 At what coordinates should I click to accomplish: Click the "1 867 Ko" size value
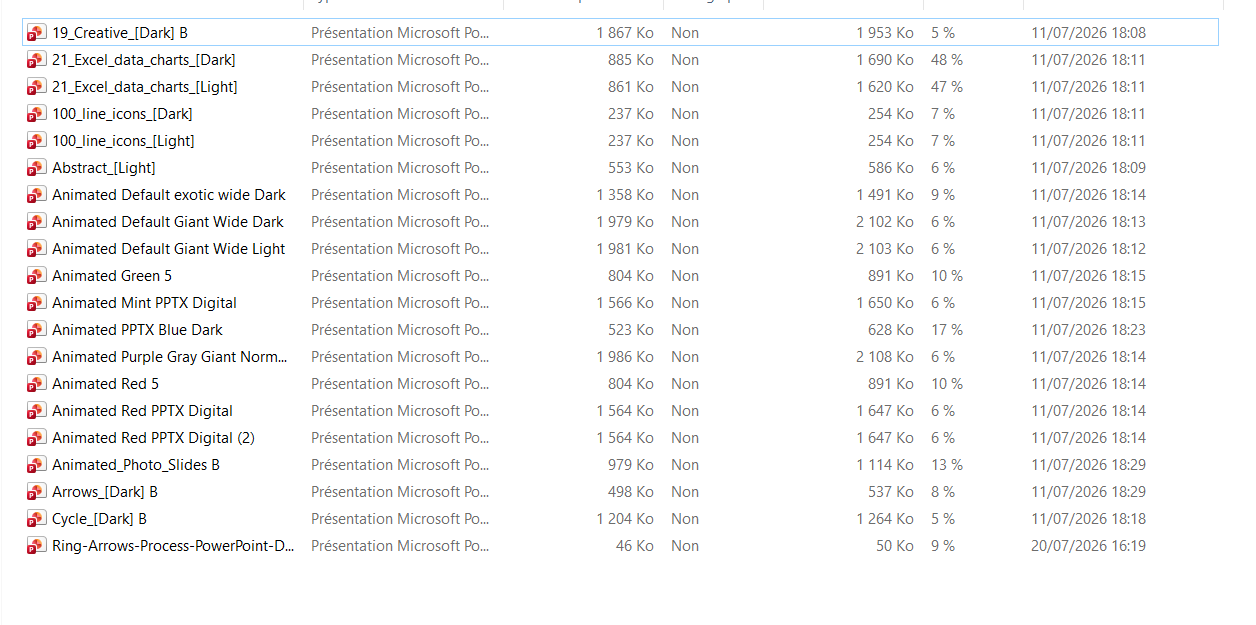pos(625,33)
